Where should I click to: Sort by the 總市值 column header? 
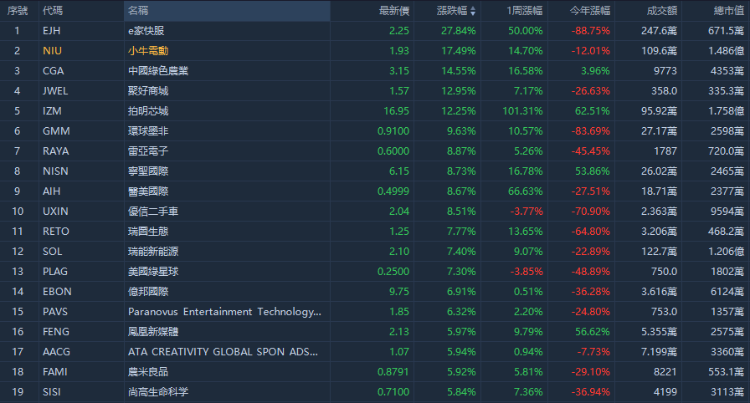729,11
